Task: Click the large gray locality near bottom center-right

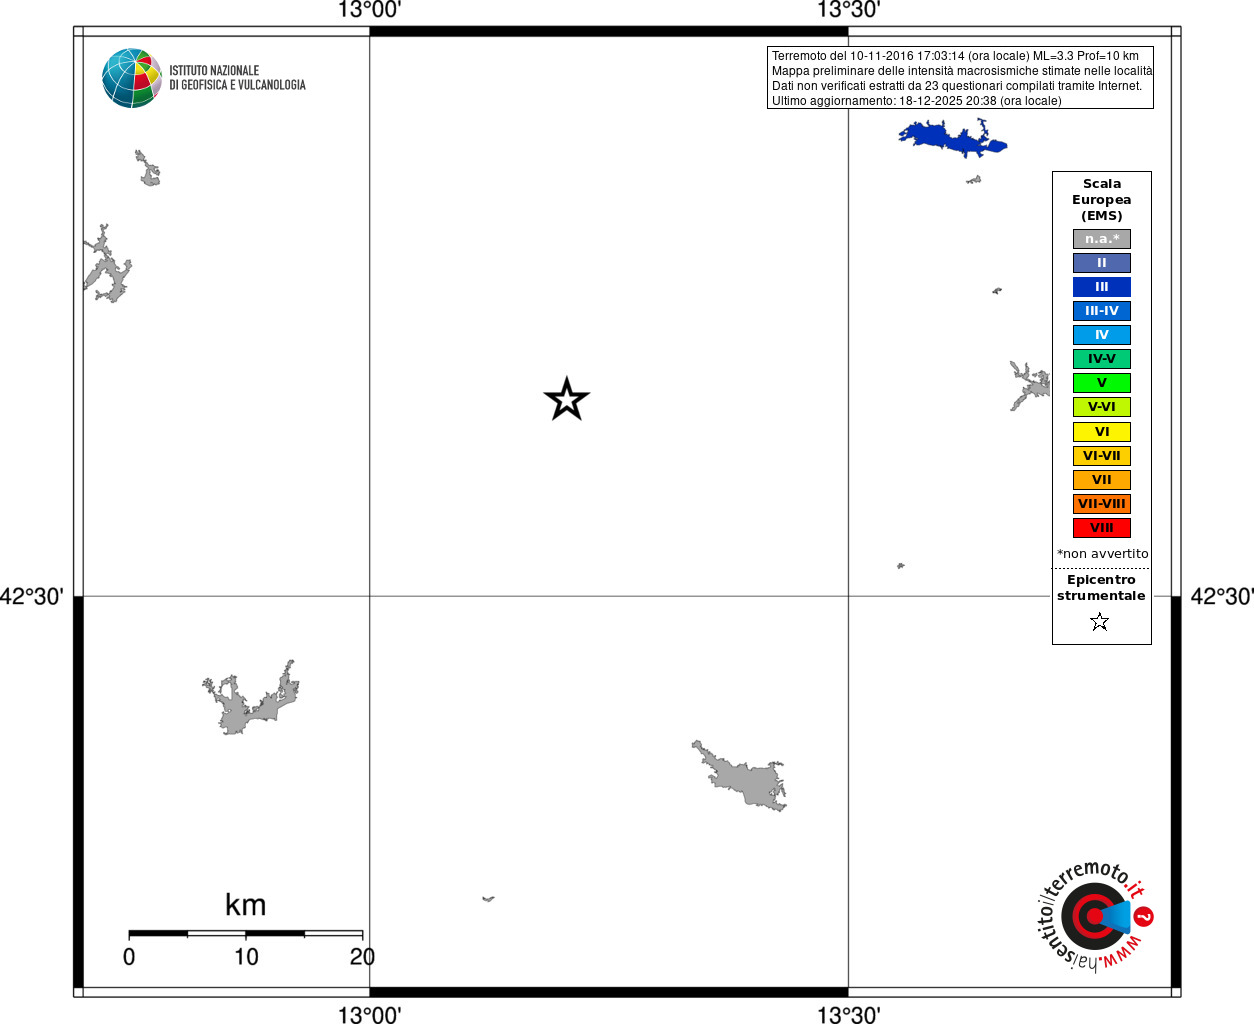Action: (x=740, y=776)
